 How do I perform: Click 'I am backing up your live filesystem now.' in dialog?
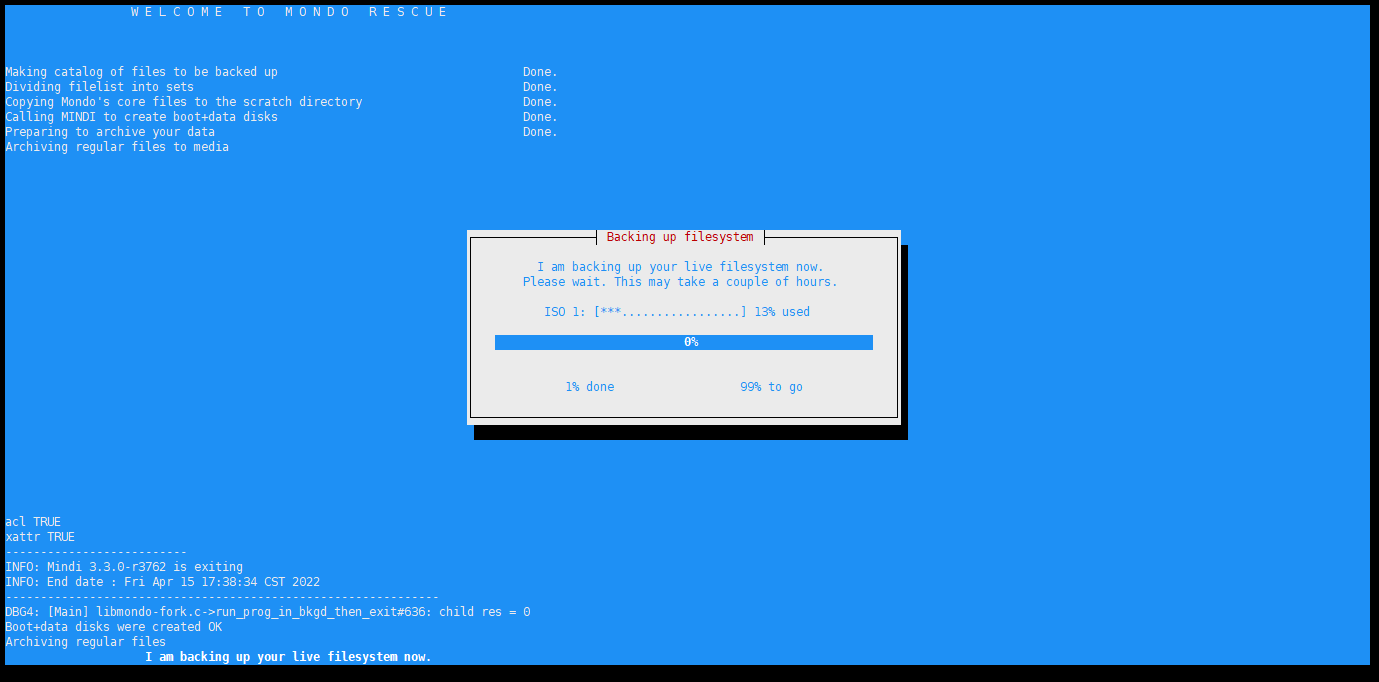click(x=680, y=267)
